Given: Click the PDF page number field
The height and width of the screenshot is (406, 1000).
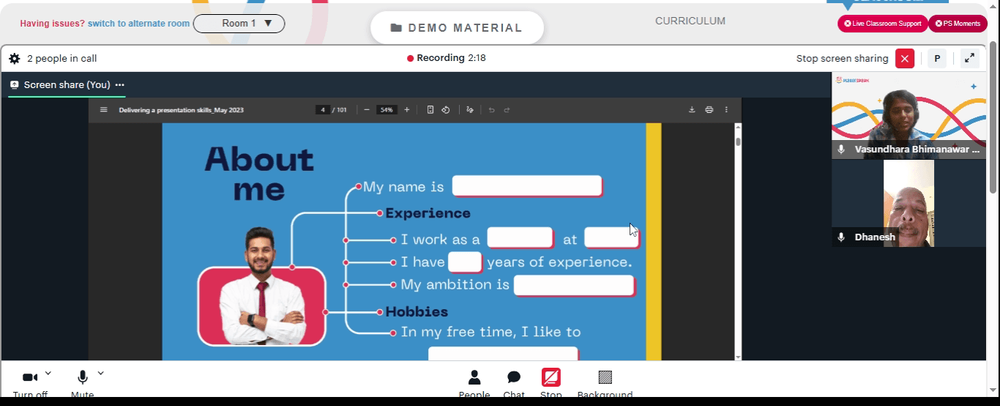Looking at the screenshot, I should (323, 110).
